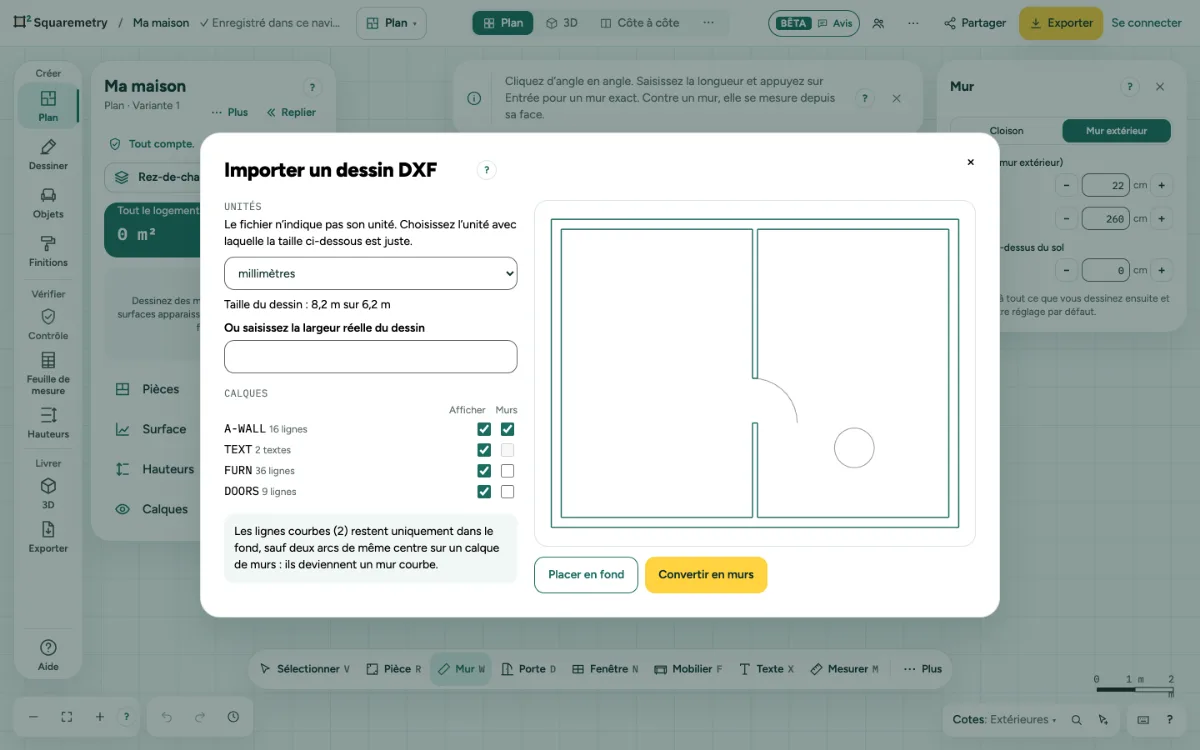Open the Cotes: Extérieures dropdown
Screen dimensions: 1200x750
(x=1004, y=719)
